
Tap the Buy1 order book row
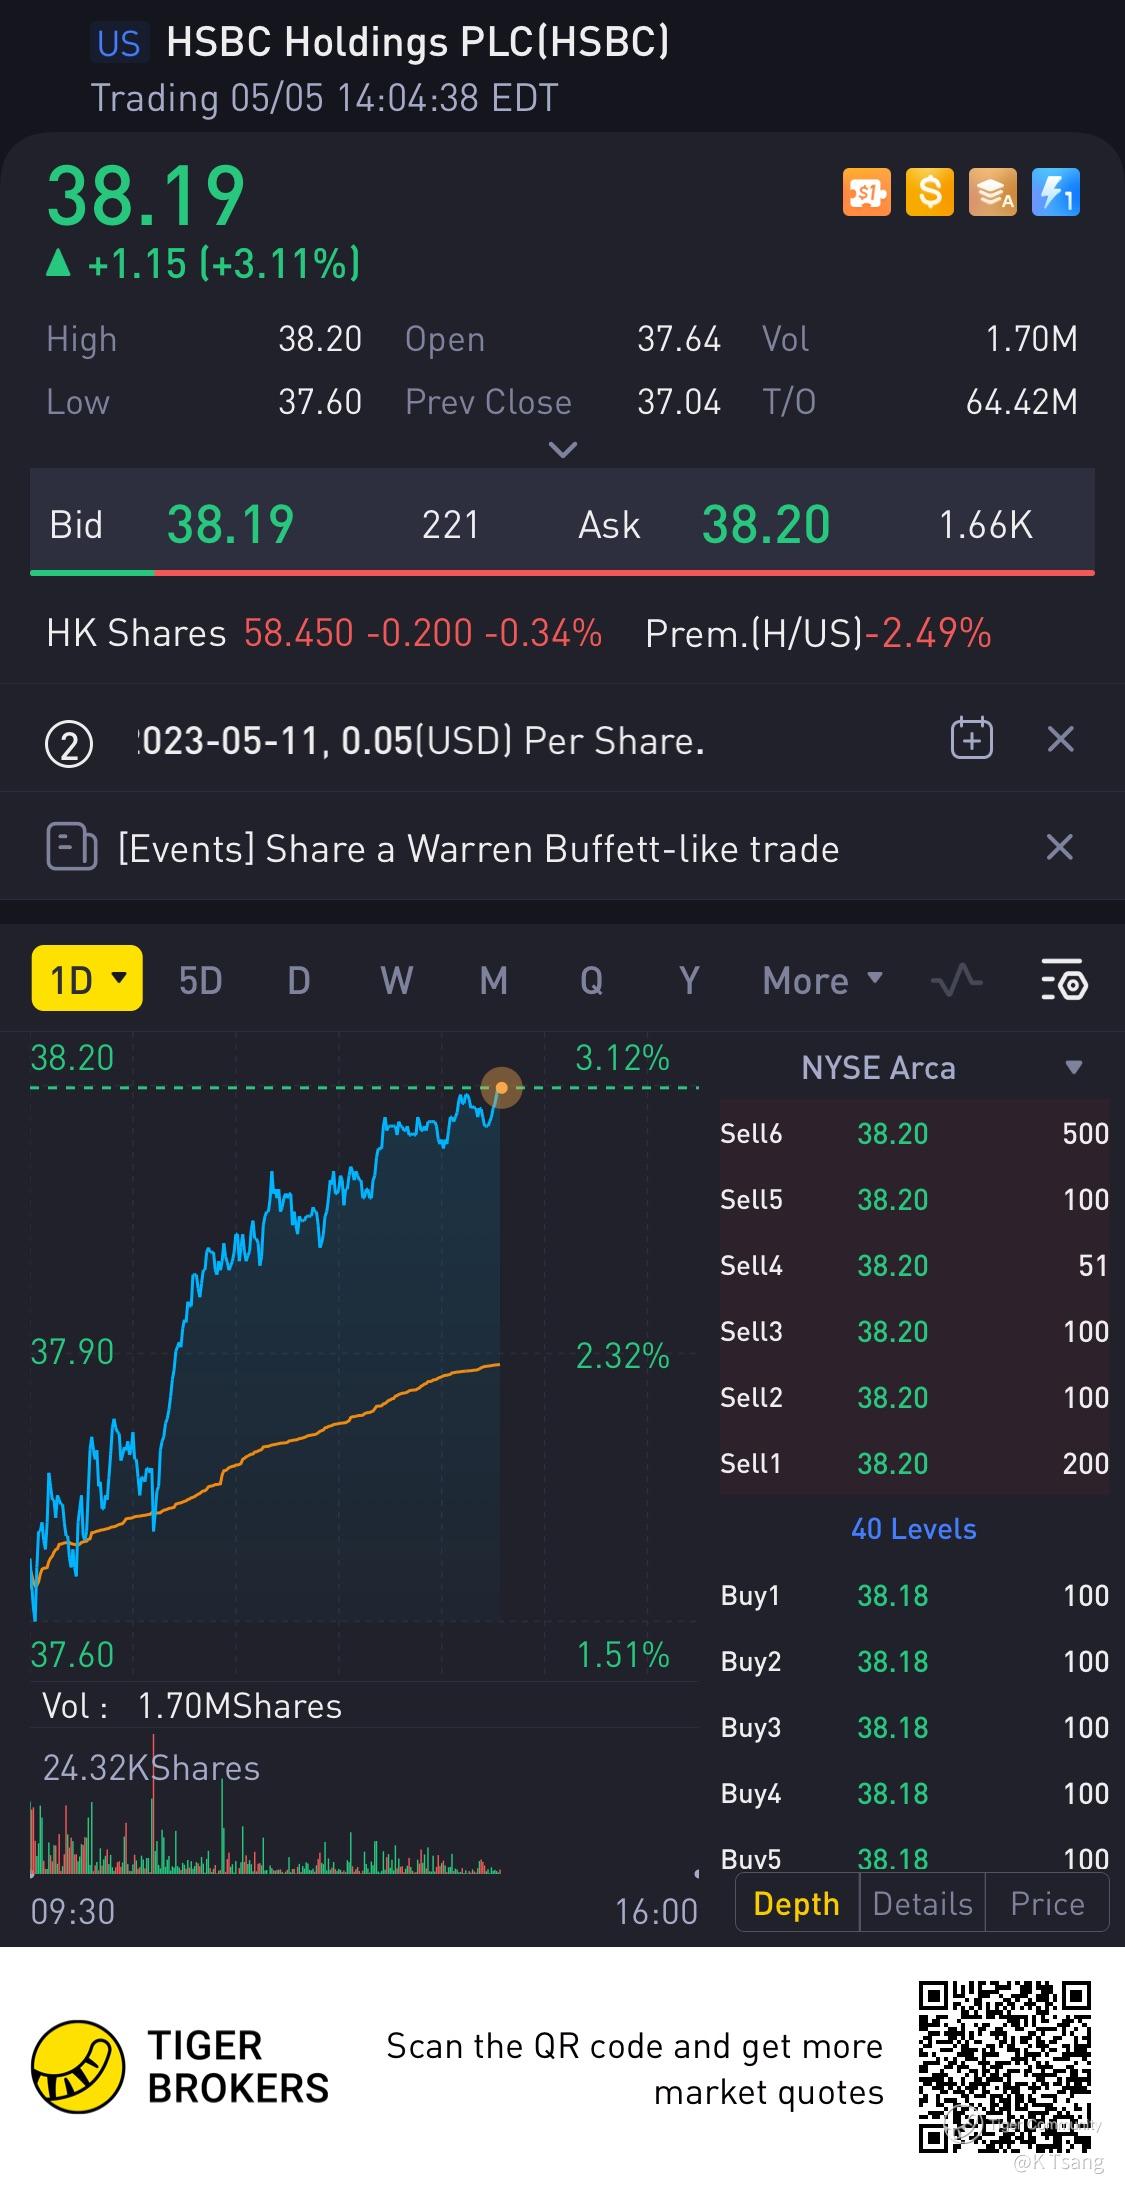click(x=914, y=1595)
